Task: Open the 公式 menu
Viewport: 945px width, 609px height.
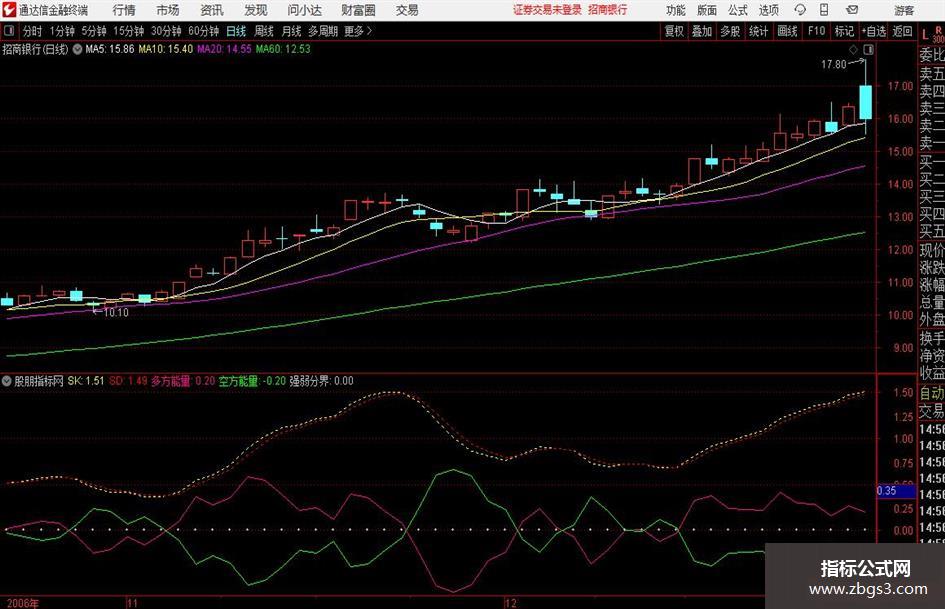Action: pyautogui.click(x=738, y=10)
